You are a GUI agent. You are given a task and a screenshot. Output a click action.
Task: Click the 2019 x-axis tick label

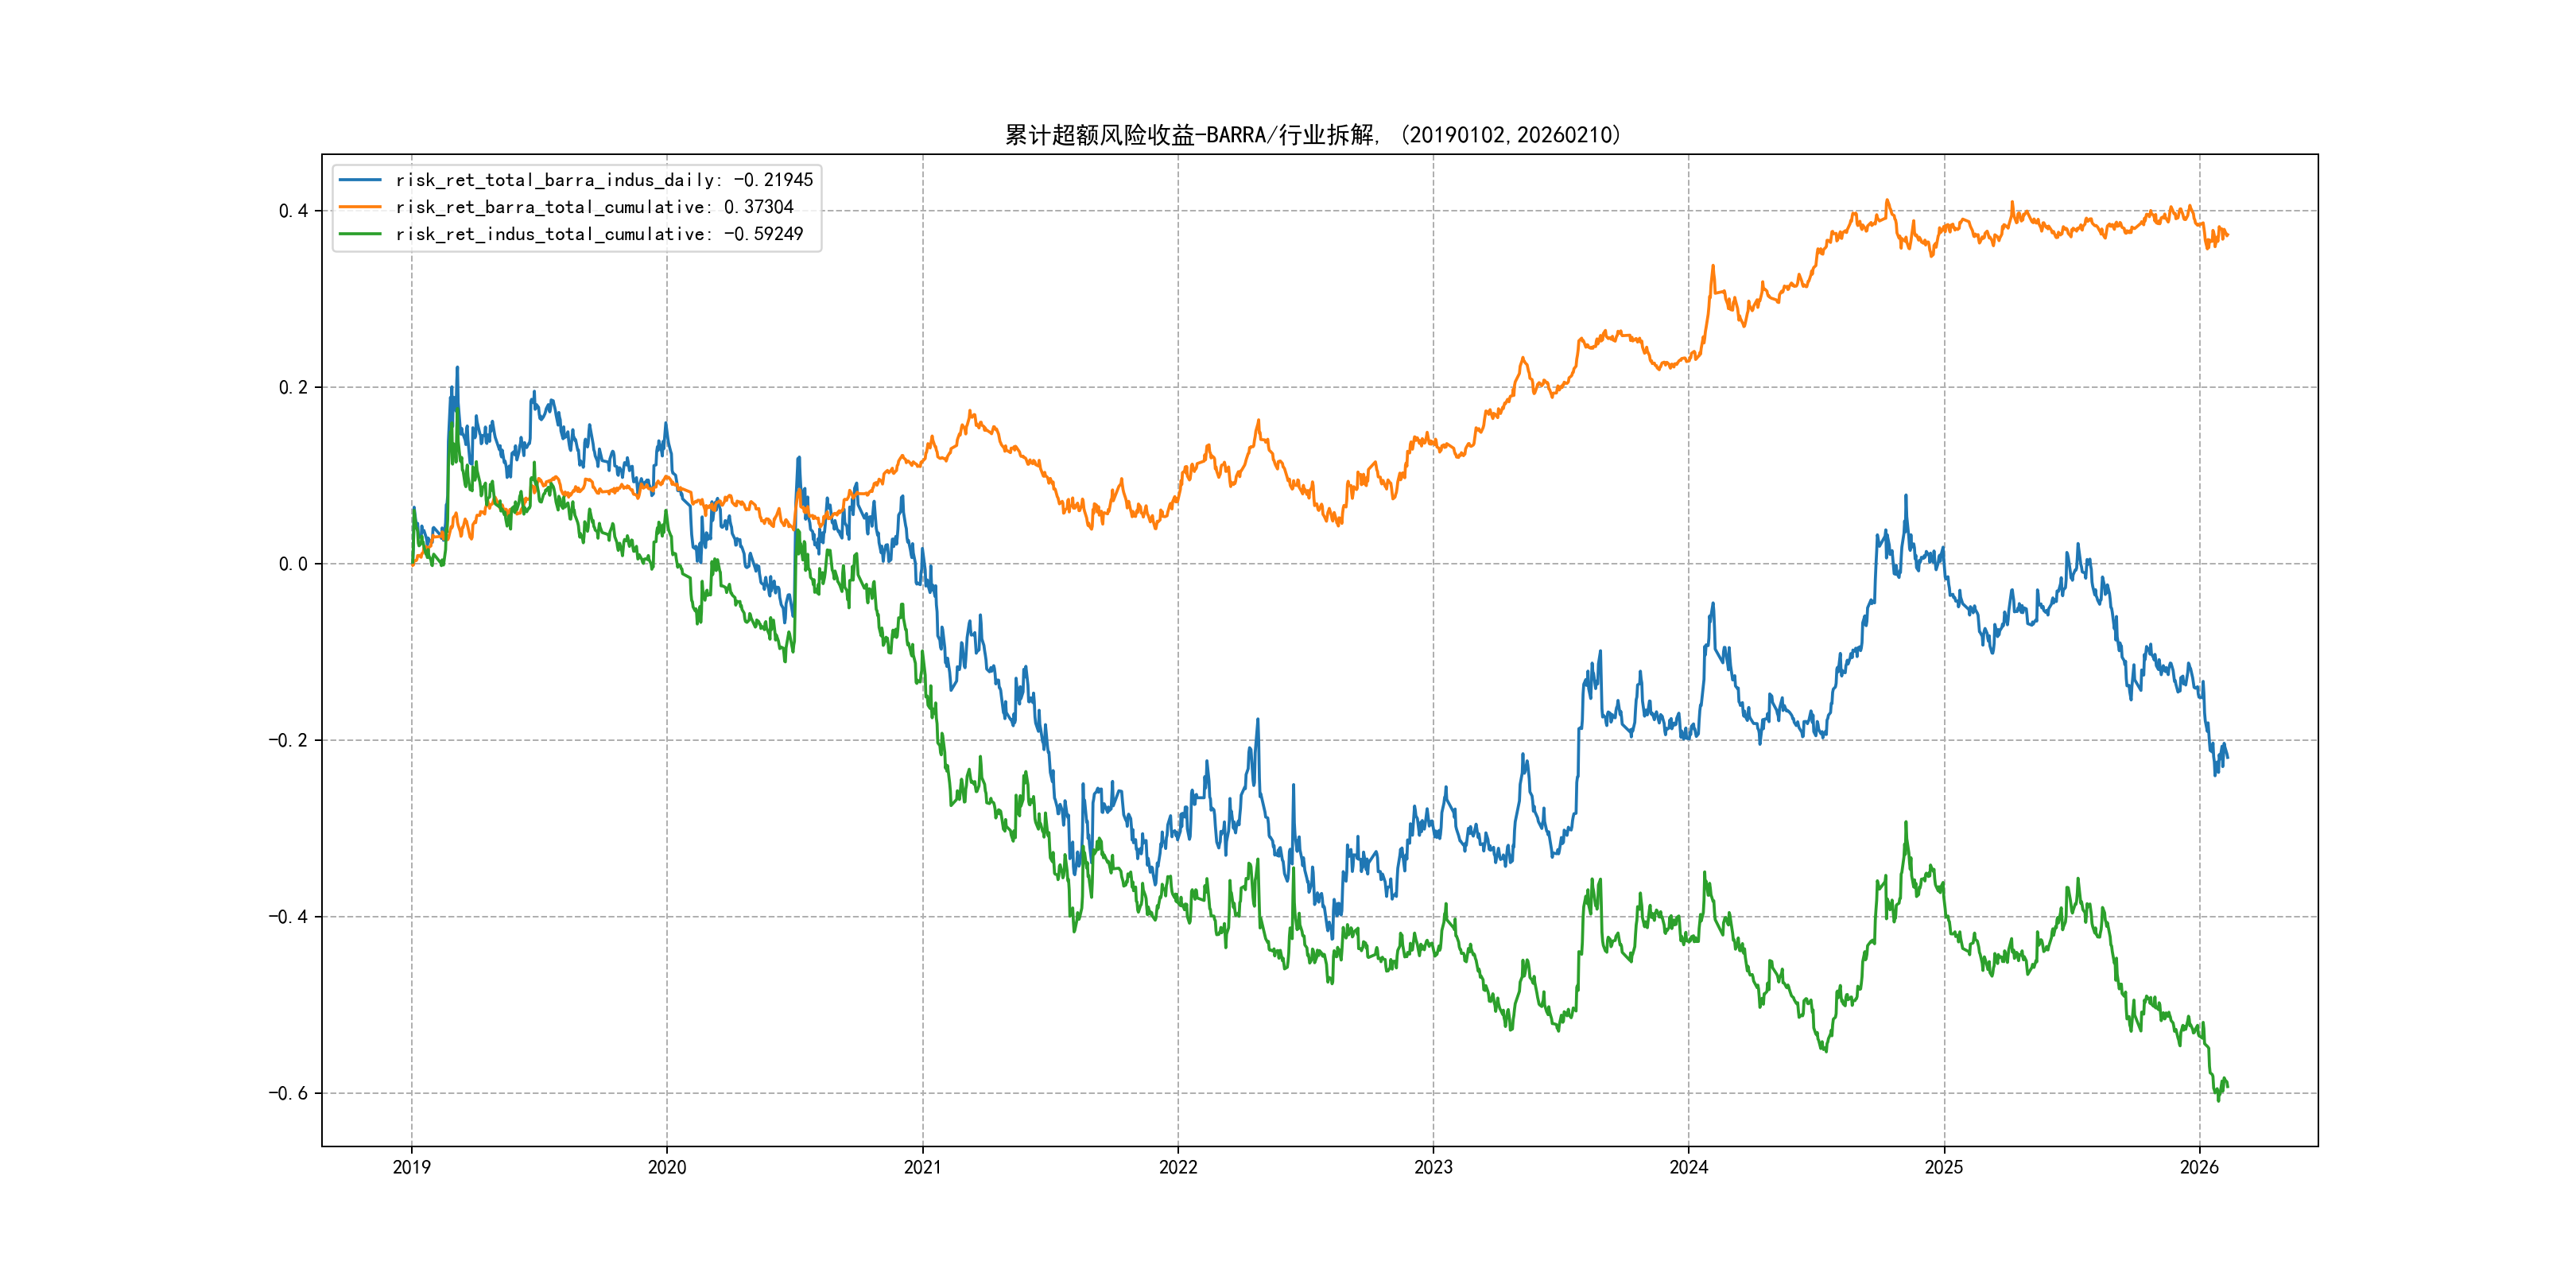pos(411,1167)
